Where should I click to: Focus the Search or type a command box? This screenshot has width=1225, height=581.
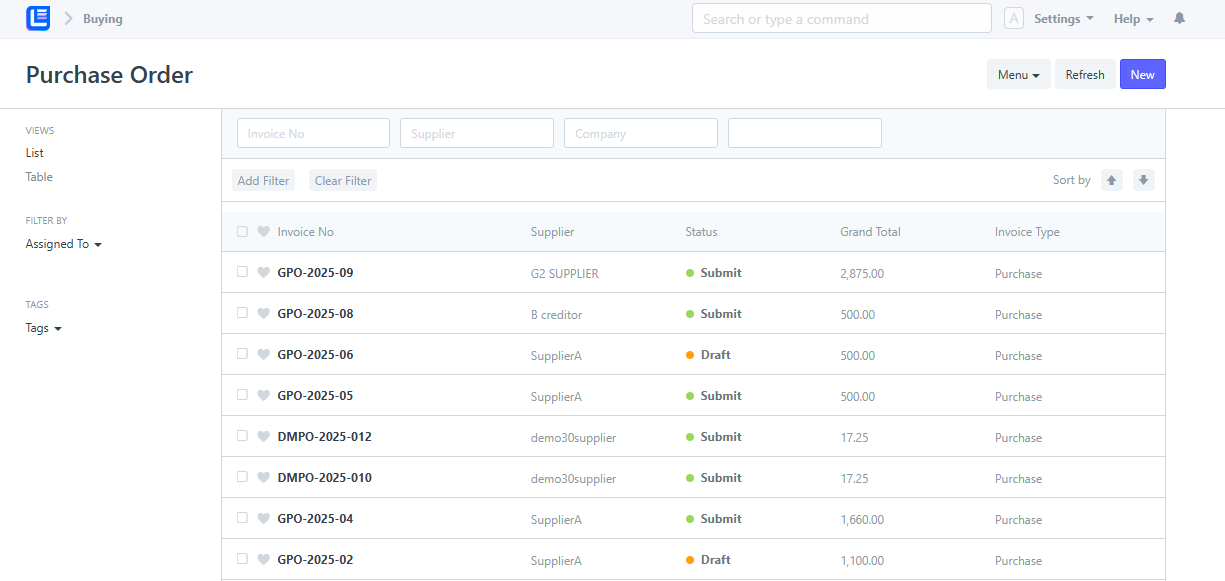point(842,18)
